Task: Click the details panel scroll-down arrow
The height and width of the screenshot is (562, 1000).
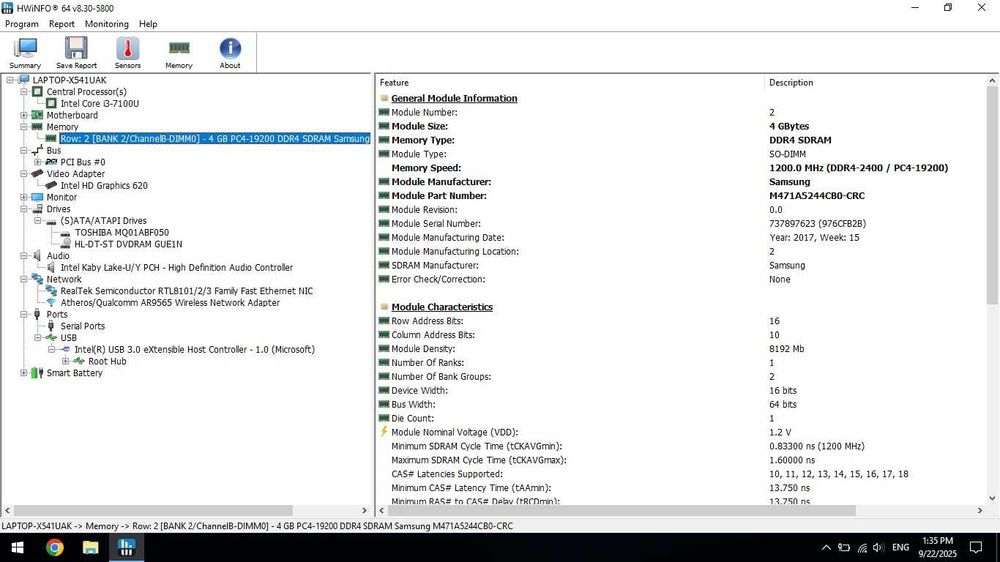Action: (x=992, y=499)
